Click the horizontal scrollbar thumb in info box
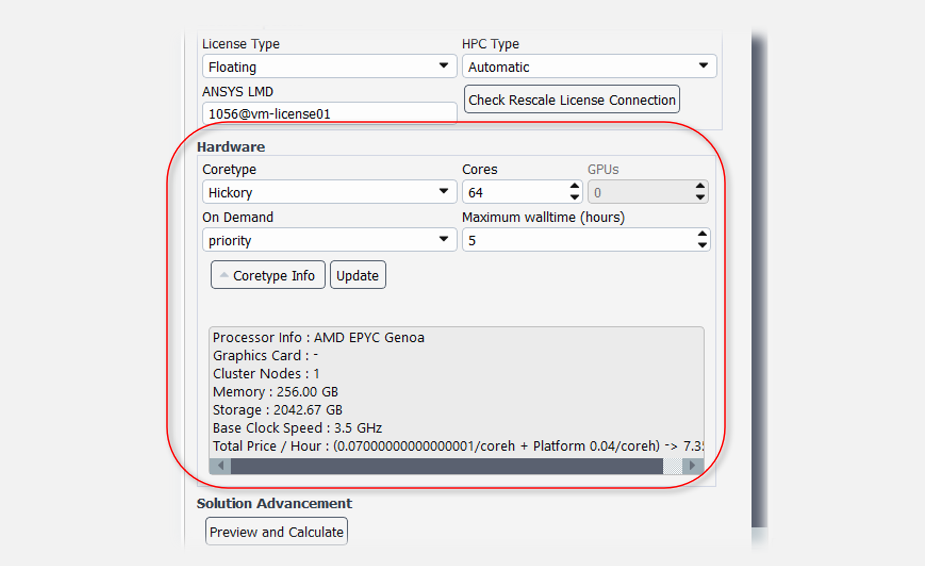Image resolution: width=925 pixels, height=566 pixels. tap(447, 466)
